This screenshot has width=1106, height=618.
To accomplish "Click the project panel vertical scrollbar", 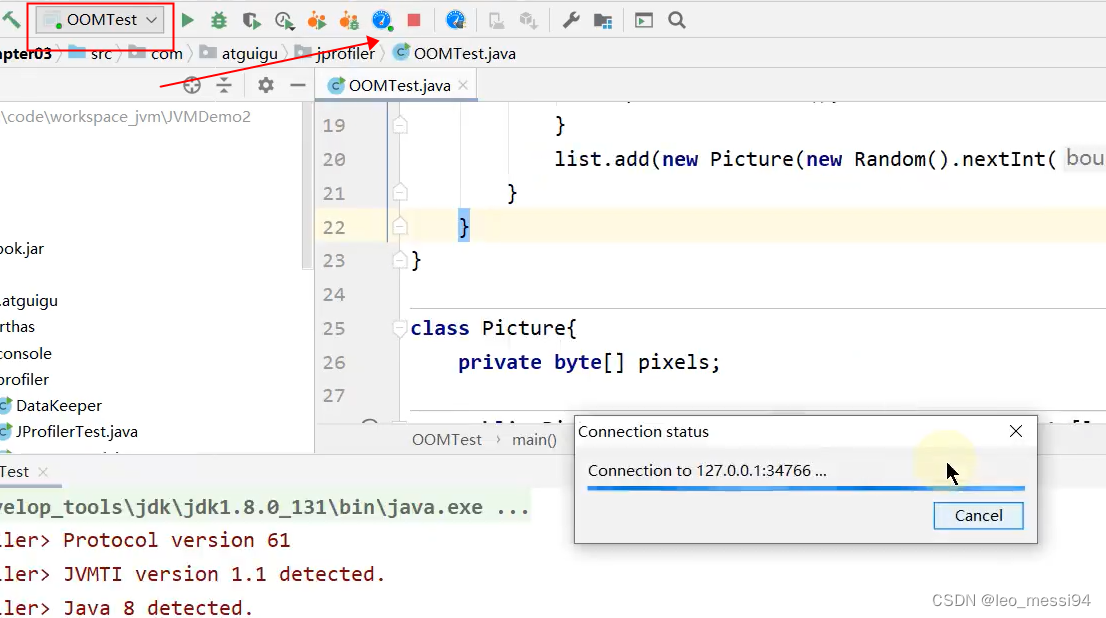I will click(307, 186).
